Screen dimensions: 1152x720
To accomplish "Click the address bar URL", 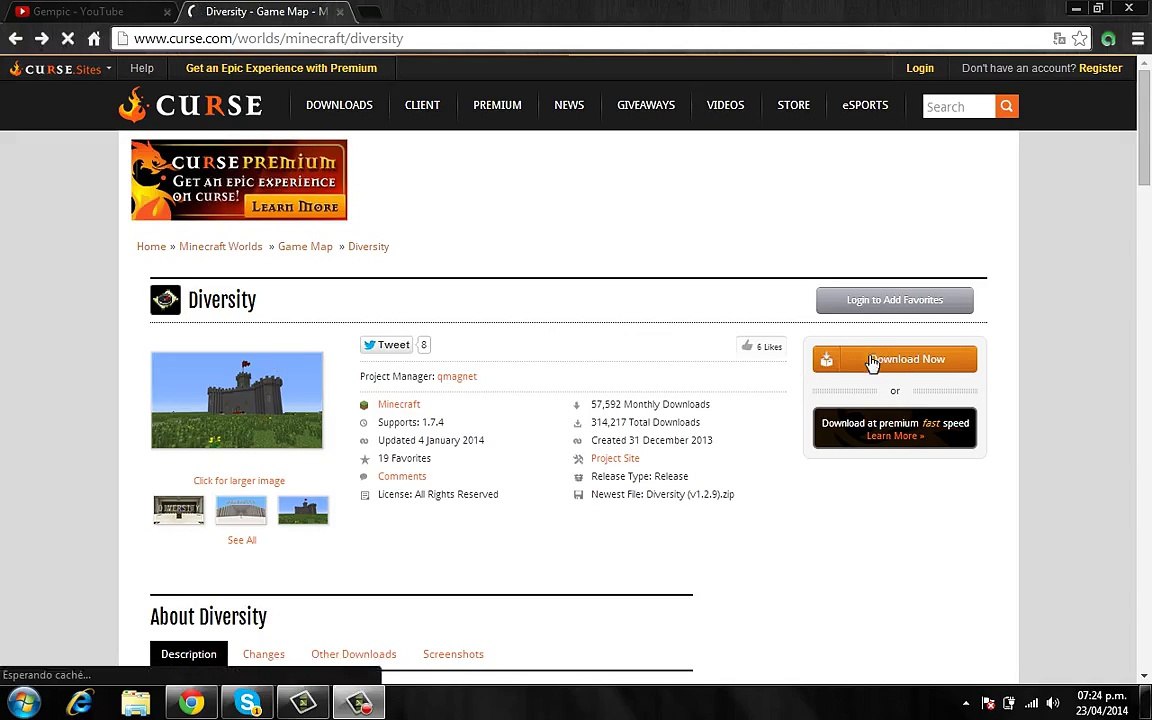I will pos(268,38).
